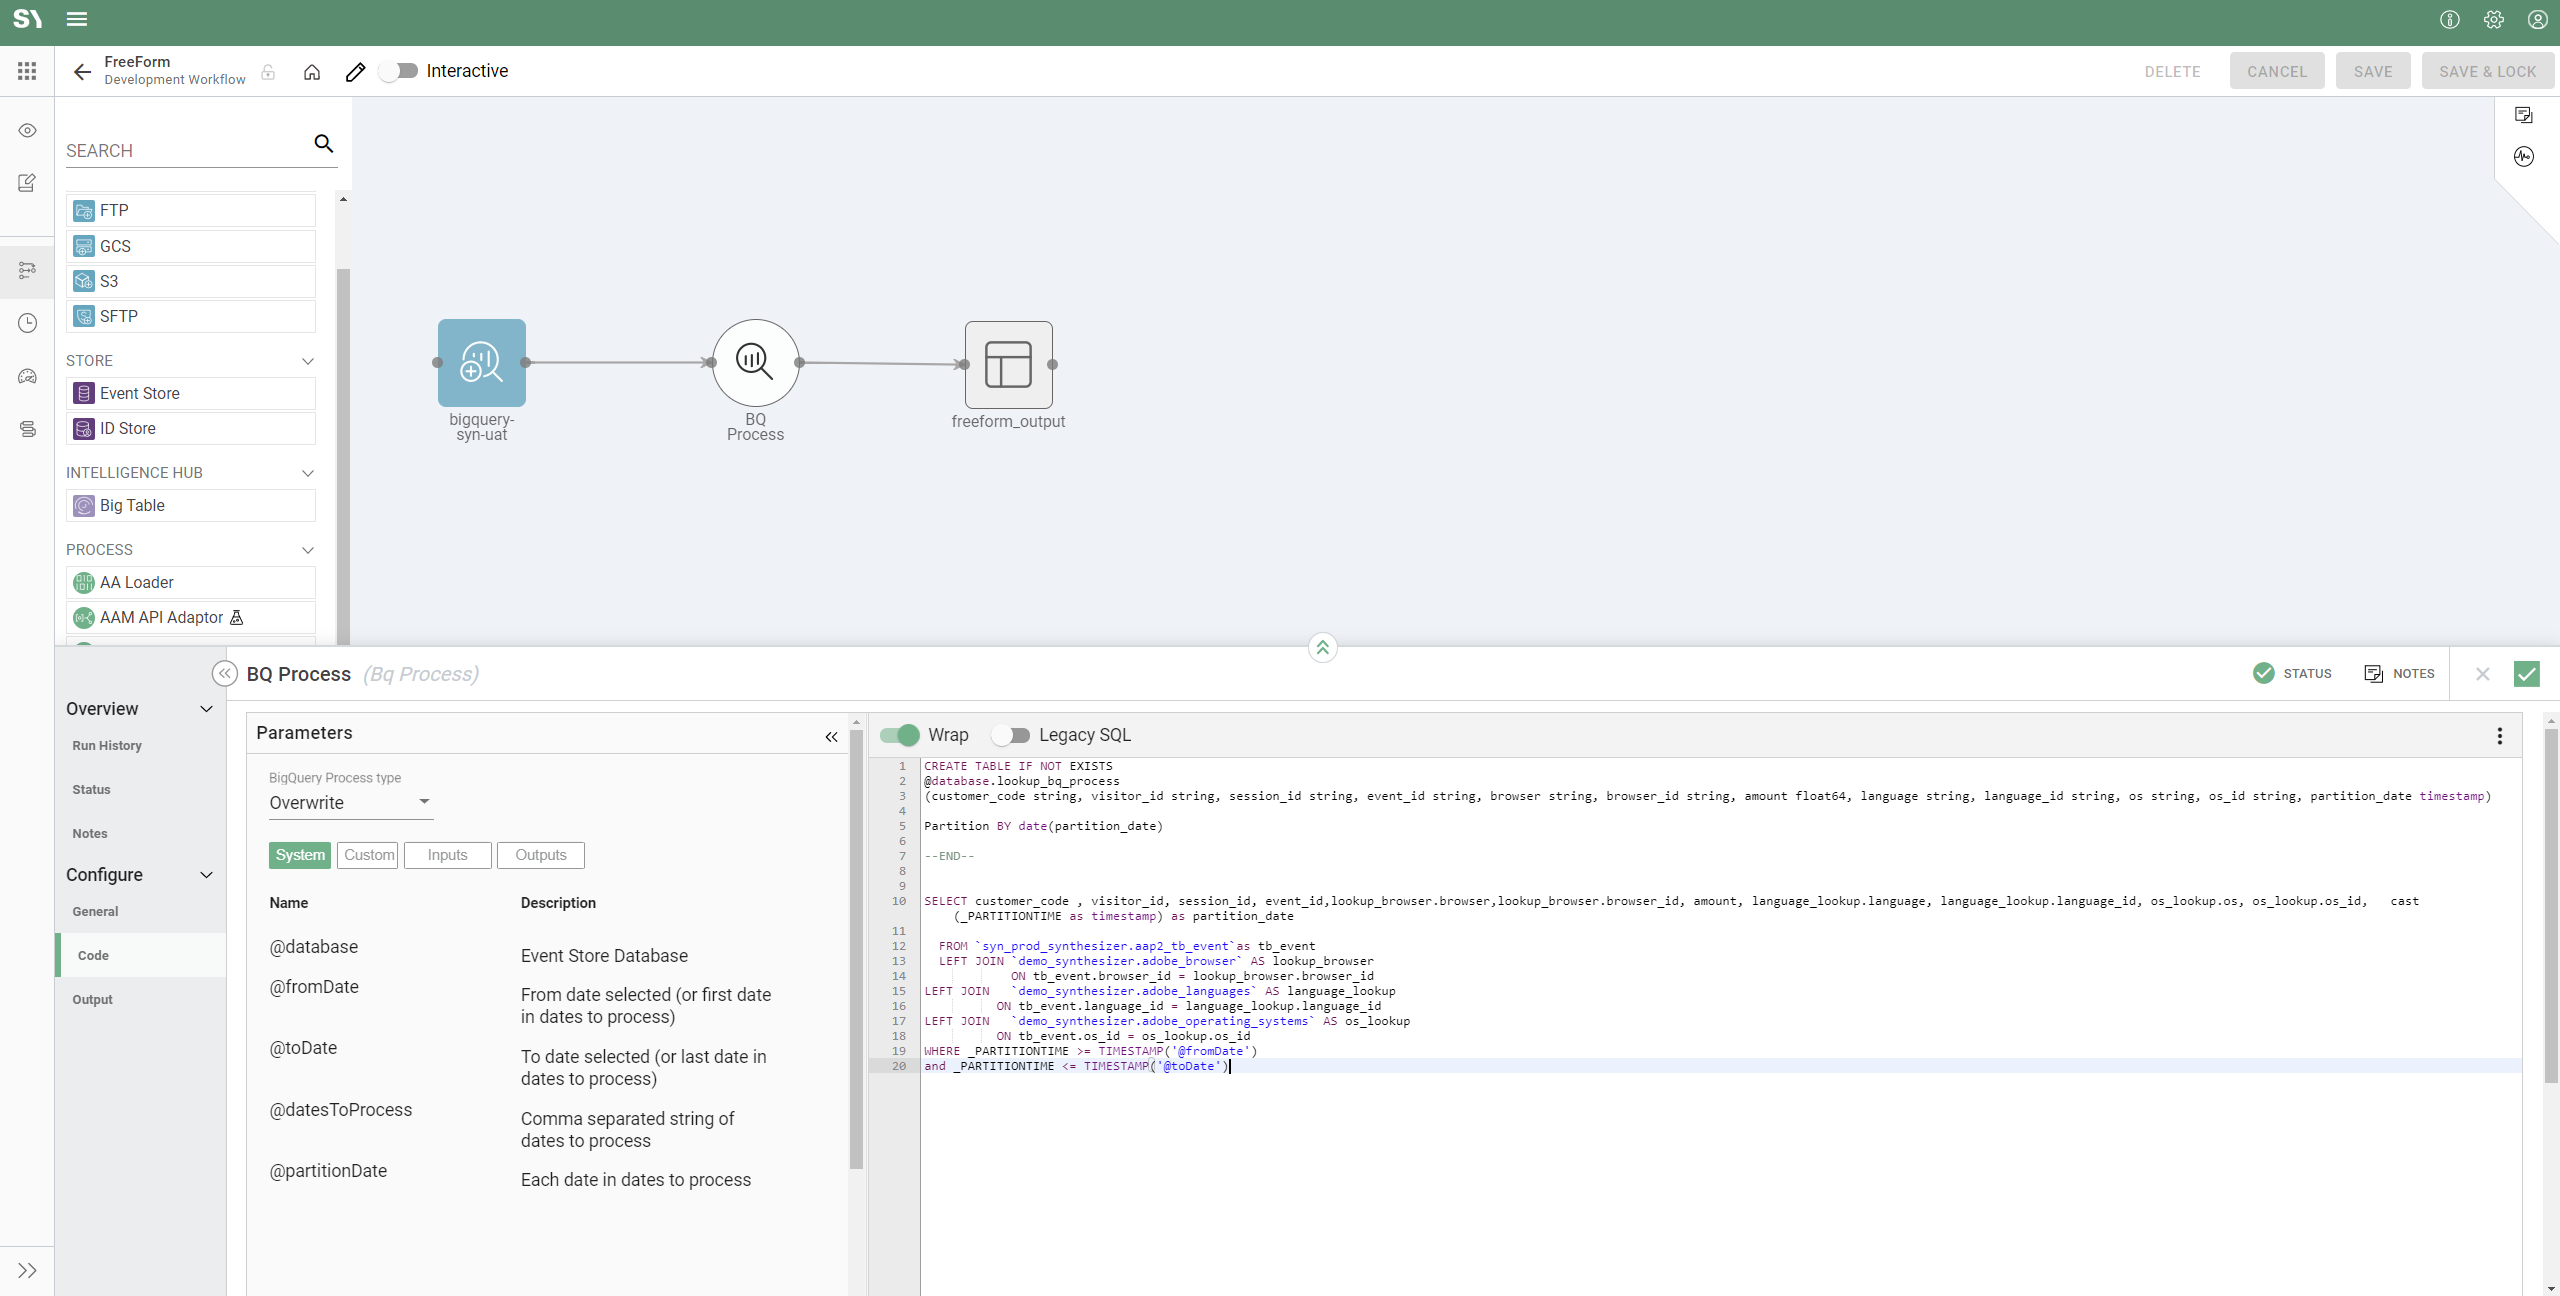Click the green confirm checkmark icon
The width and height of the screenshot is (2560, 1296).
click(x=2526, y=674)
